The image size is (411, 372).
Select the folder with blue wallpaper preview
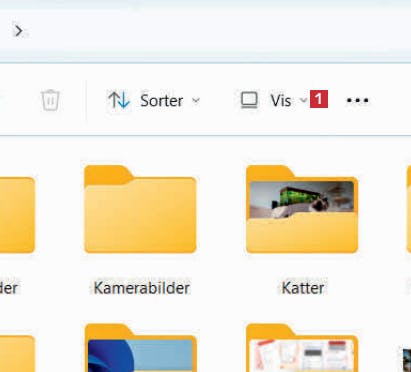point(140,348)
